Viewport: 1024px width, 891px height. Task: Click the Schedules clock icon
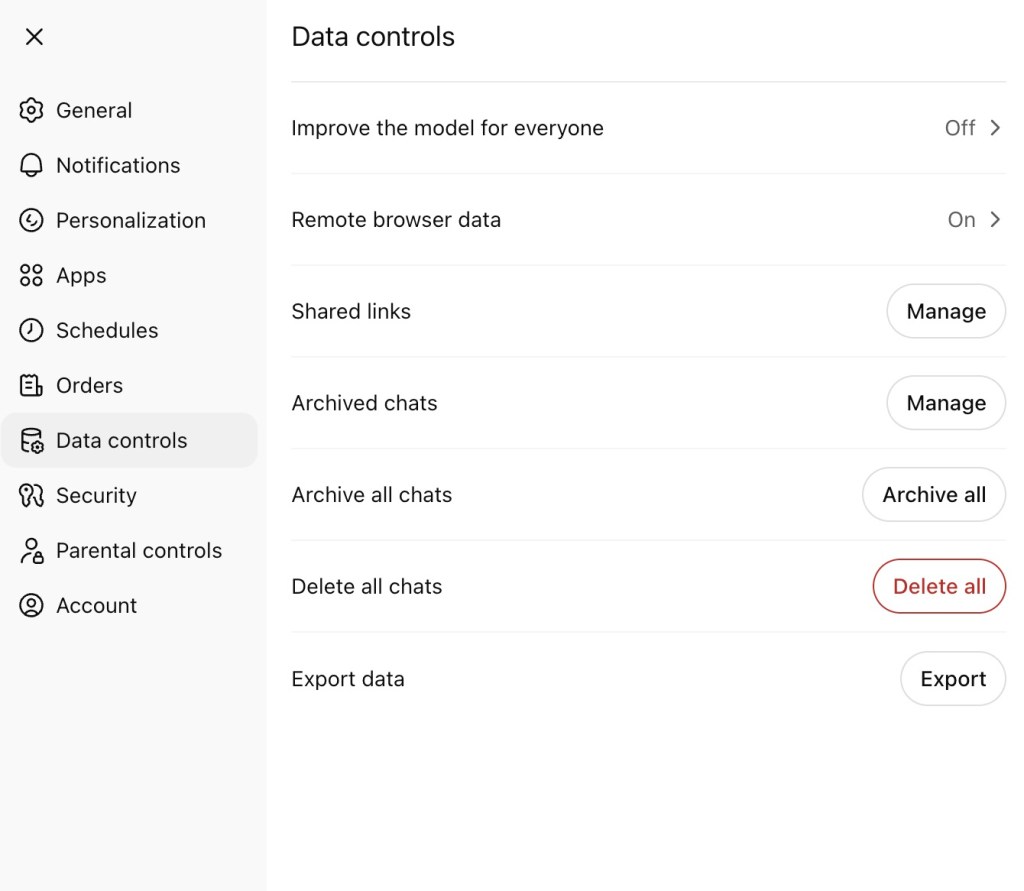[32, 330]
